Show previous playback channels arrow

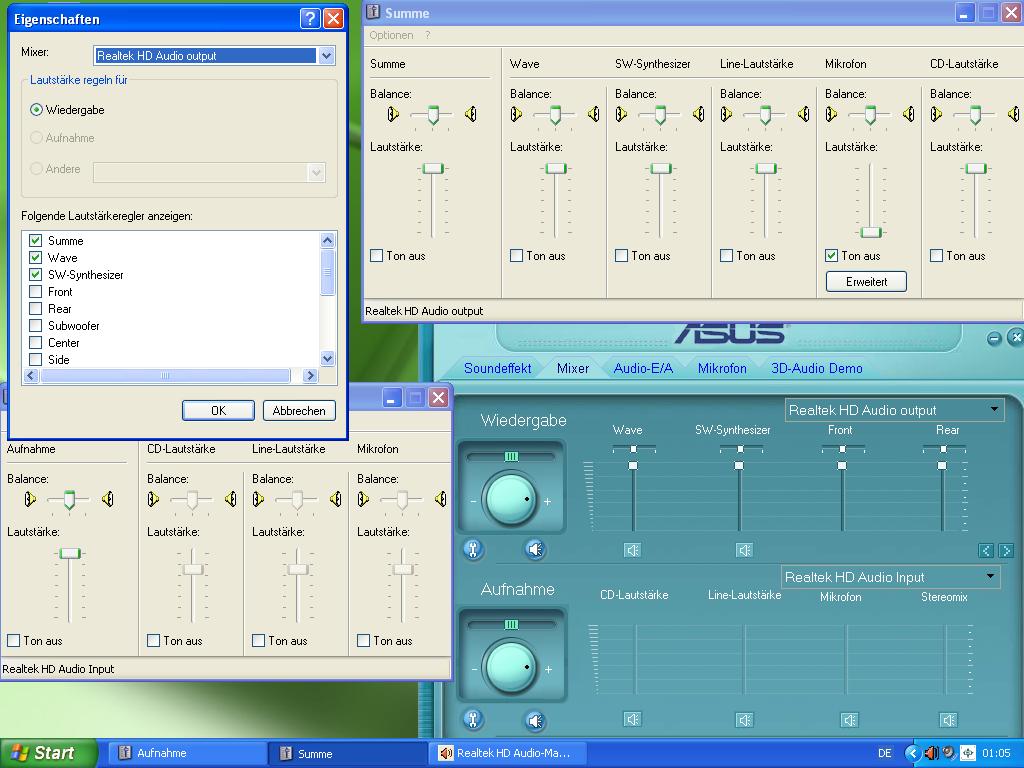click(985, 551)
